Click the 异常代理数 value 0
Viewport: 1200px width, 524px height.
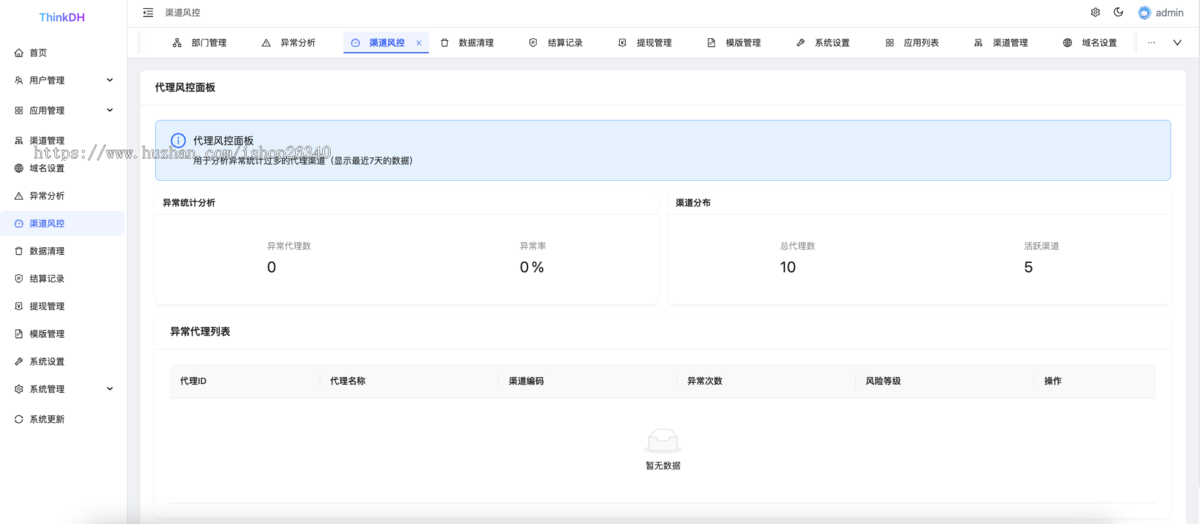pos(271,267)
